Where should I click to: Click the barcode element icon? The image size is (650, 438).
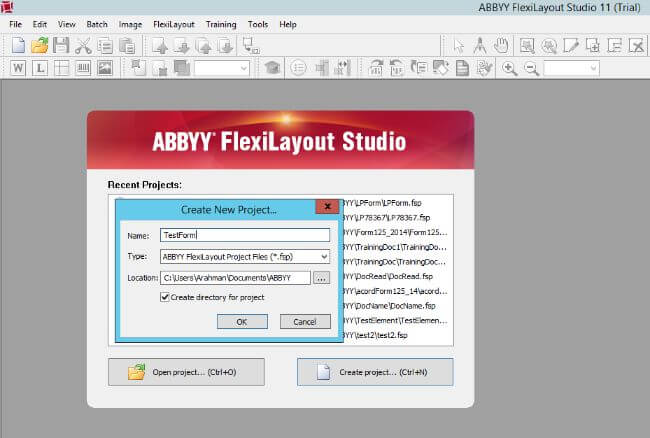coord(83,68)
